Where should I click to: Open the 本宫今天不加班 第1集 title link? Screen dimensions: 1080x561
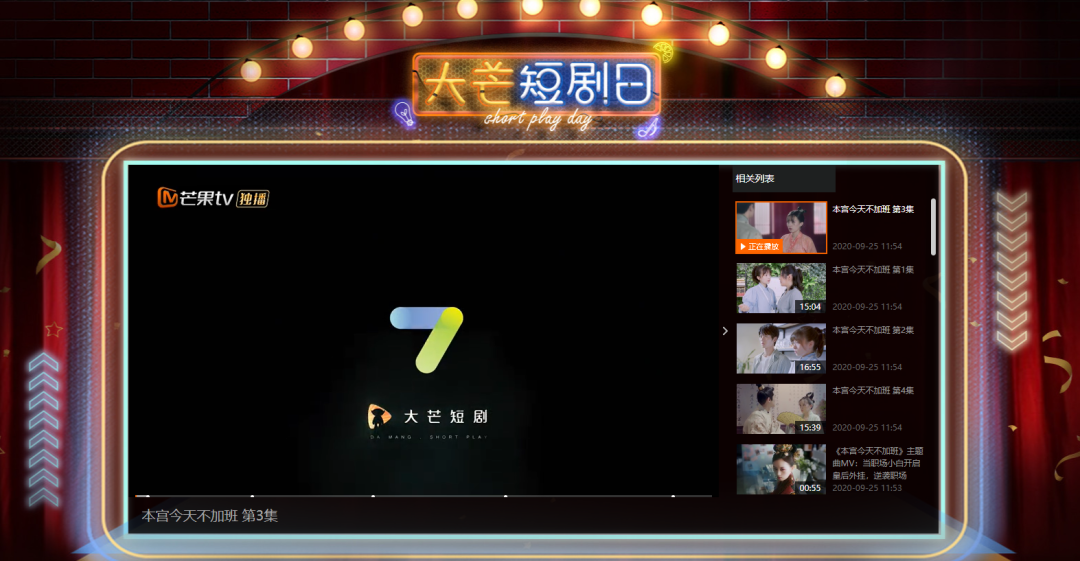873,270
